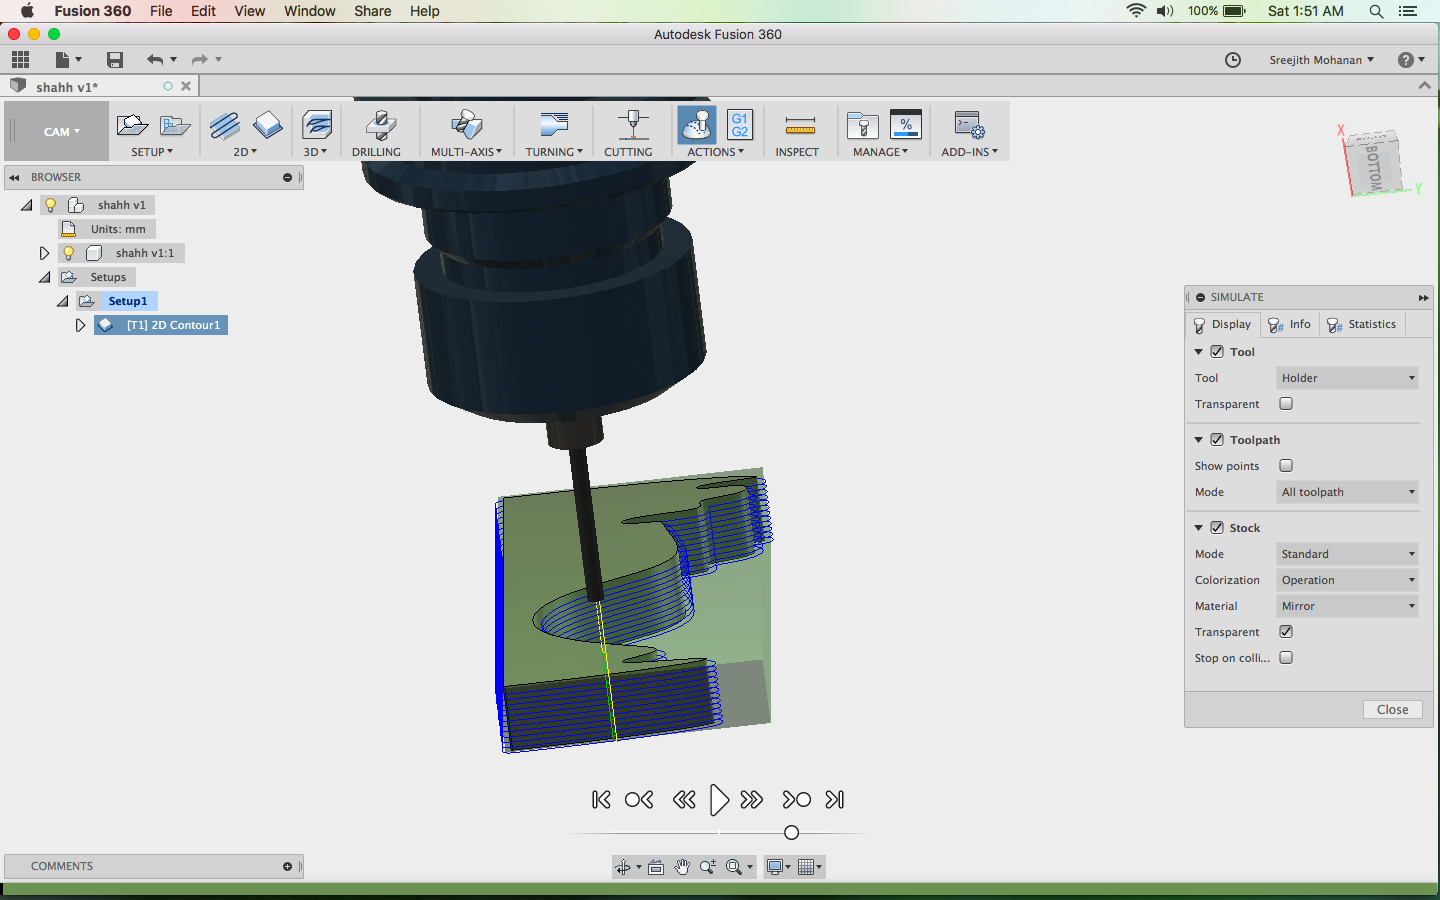The width and height of the screenshot is (1440, 900).
Task: Select the Display tab
Action: coord(1223,325)
